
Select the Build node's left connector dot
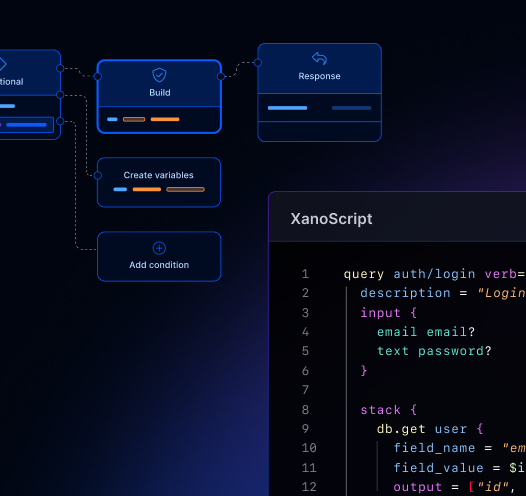click(98, 76)
